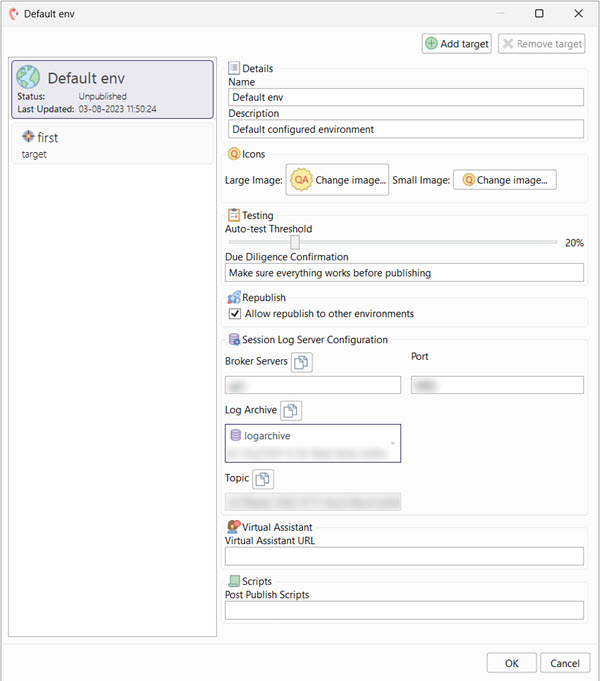Click copy icon next to Broker Servers

tap(301, 362)
